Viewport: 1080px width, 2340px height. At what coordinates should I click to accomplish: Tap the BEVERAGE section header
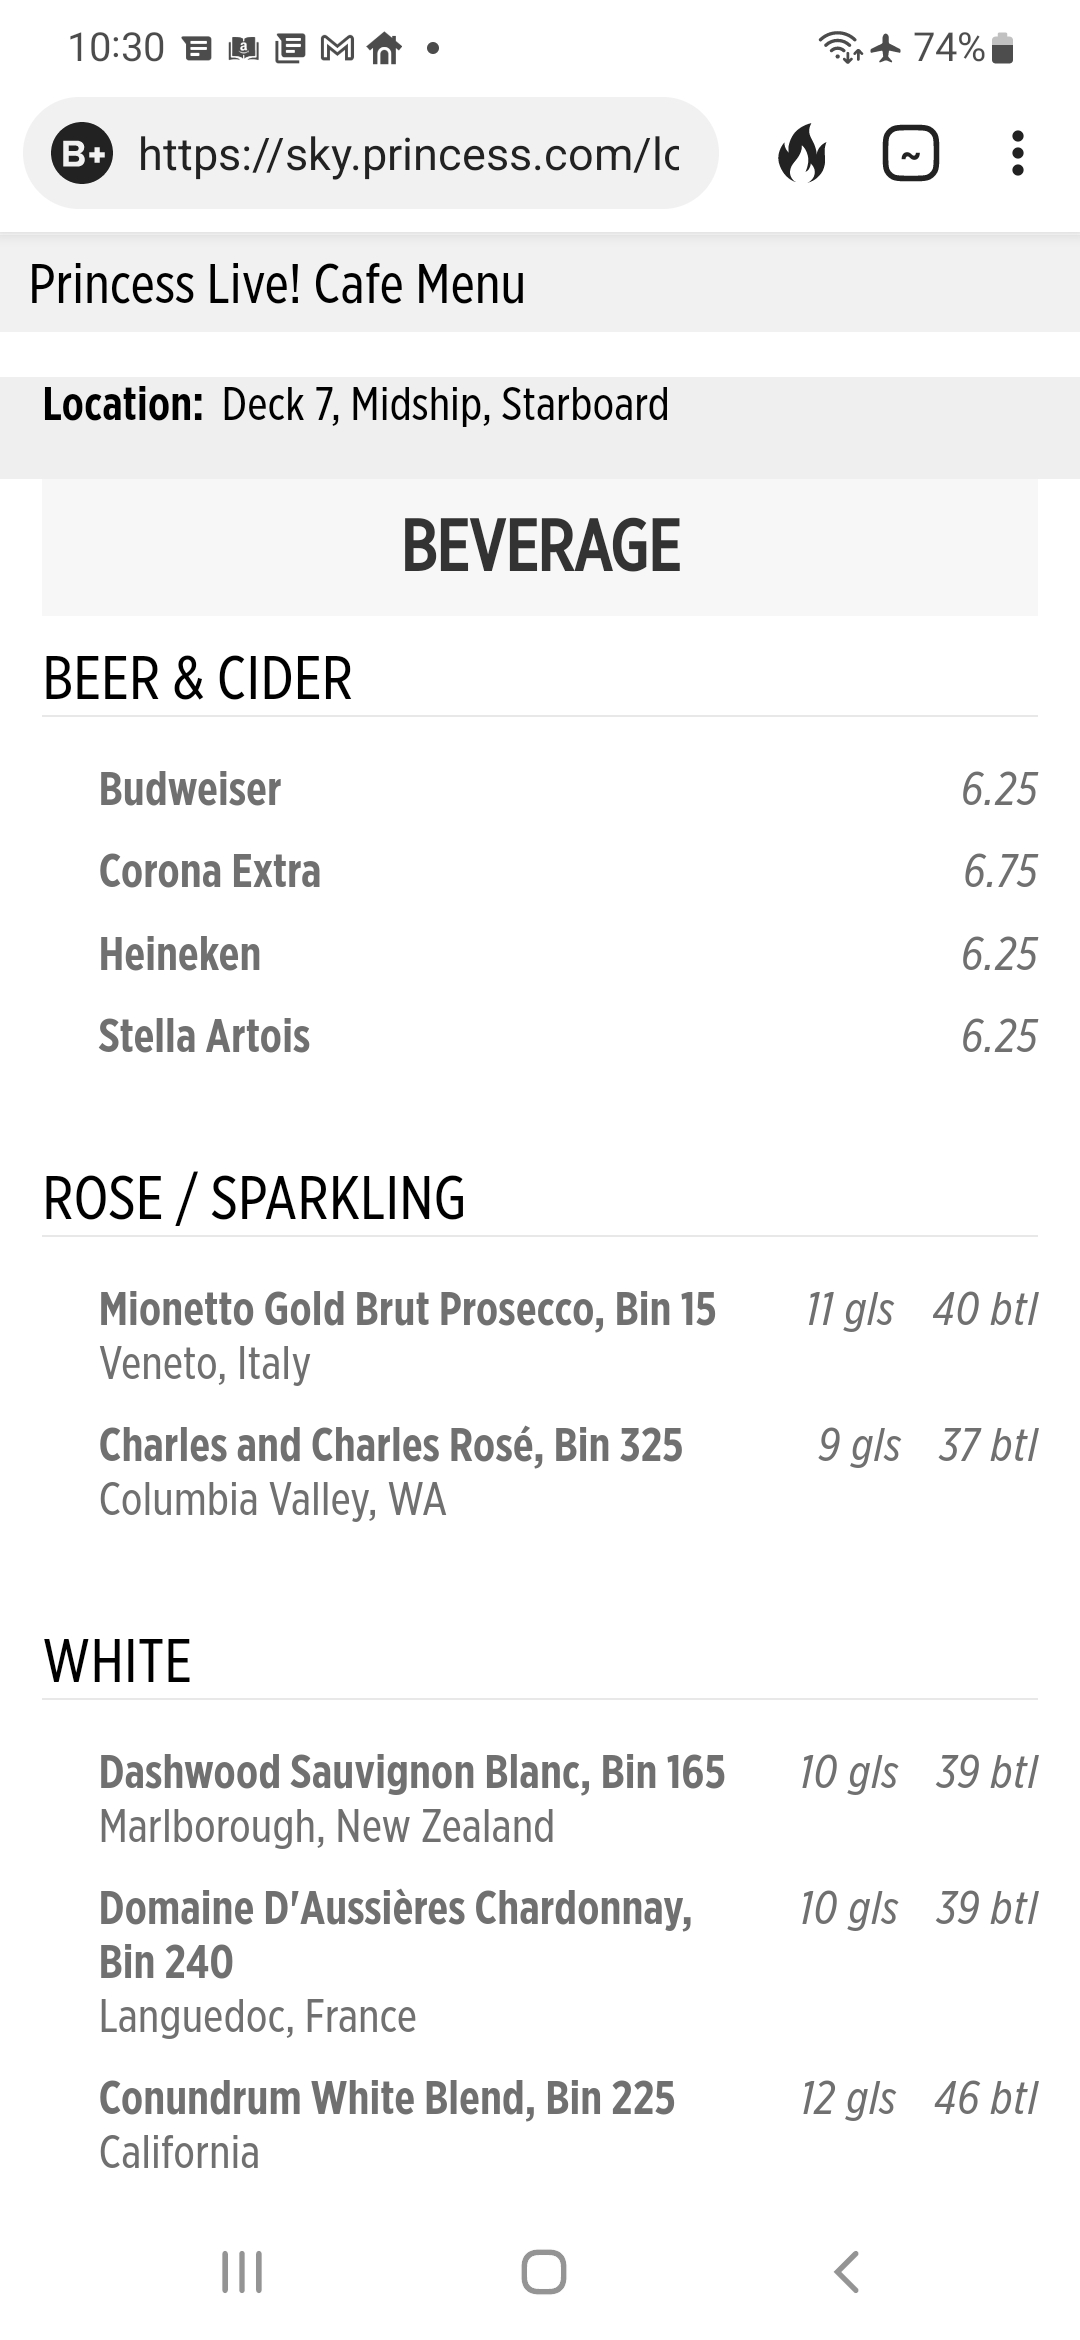(x=540, y=547)
